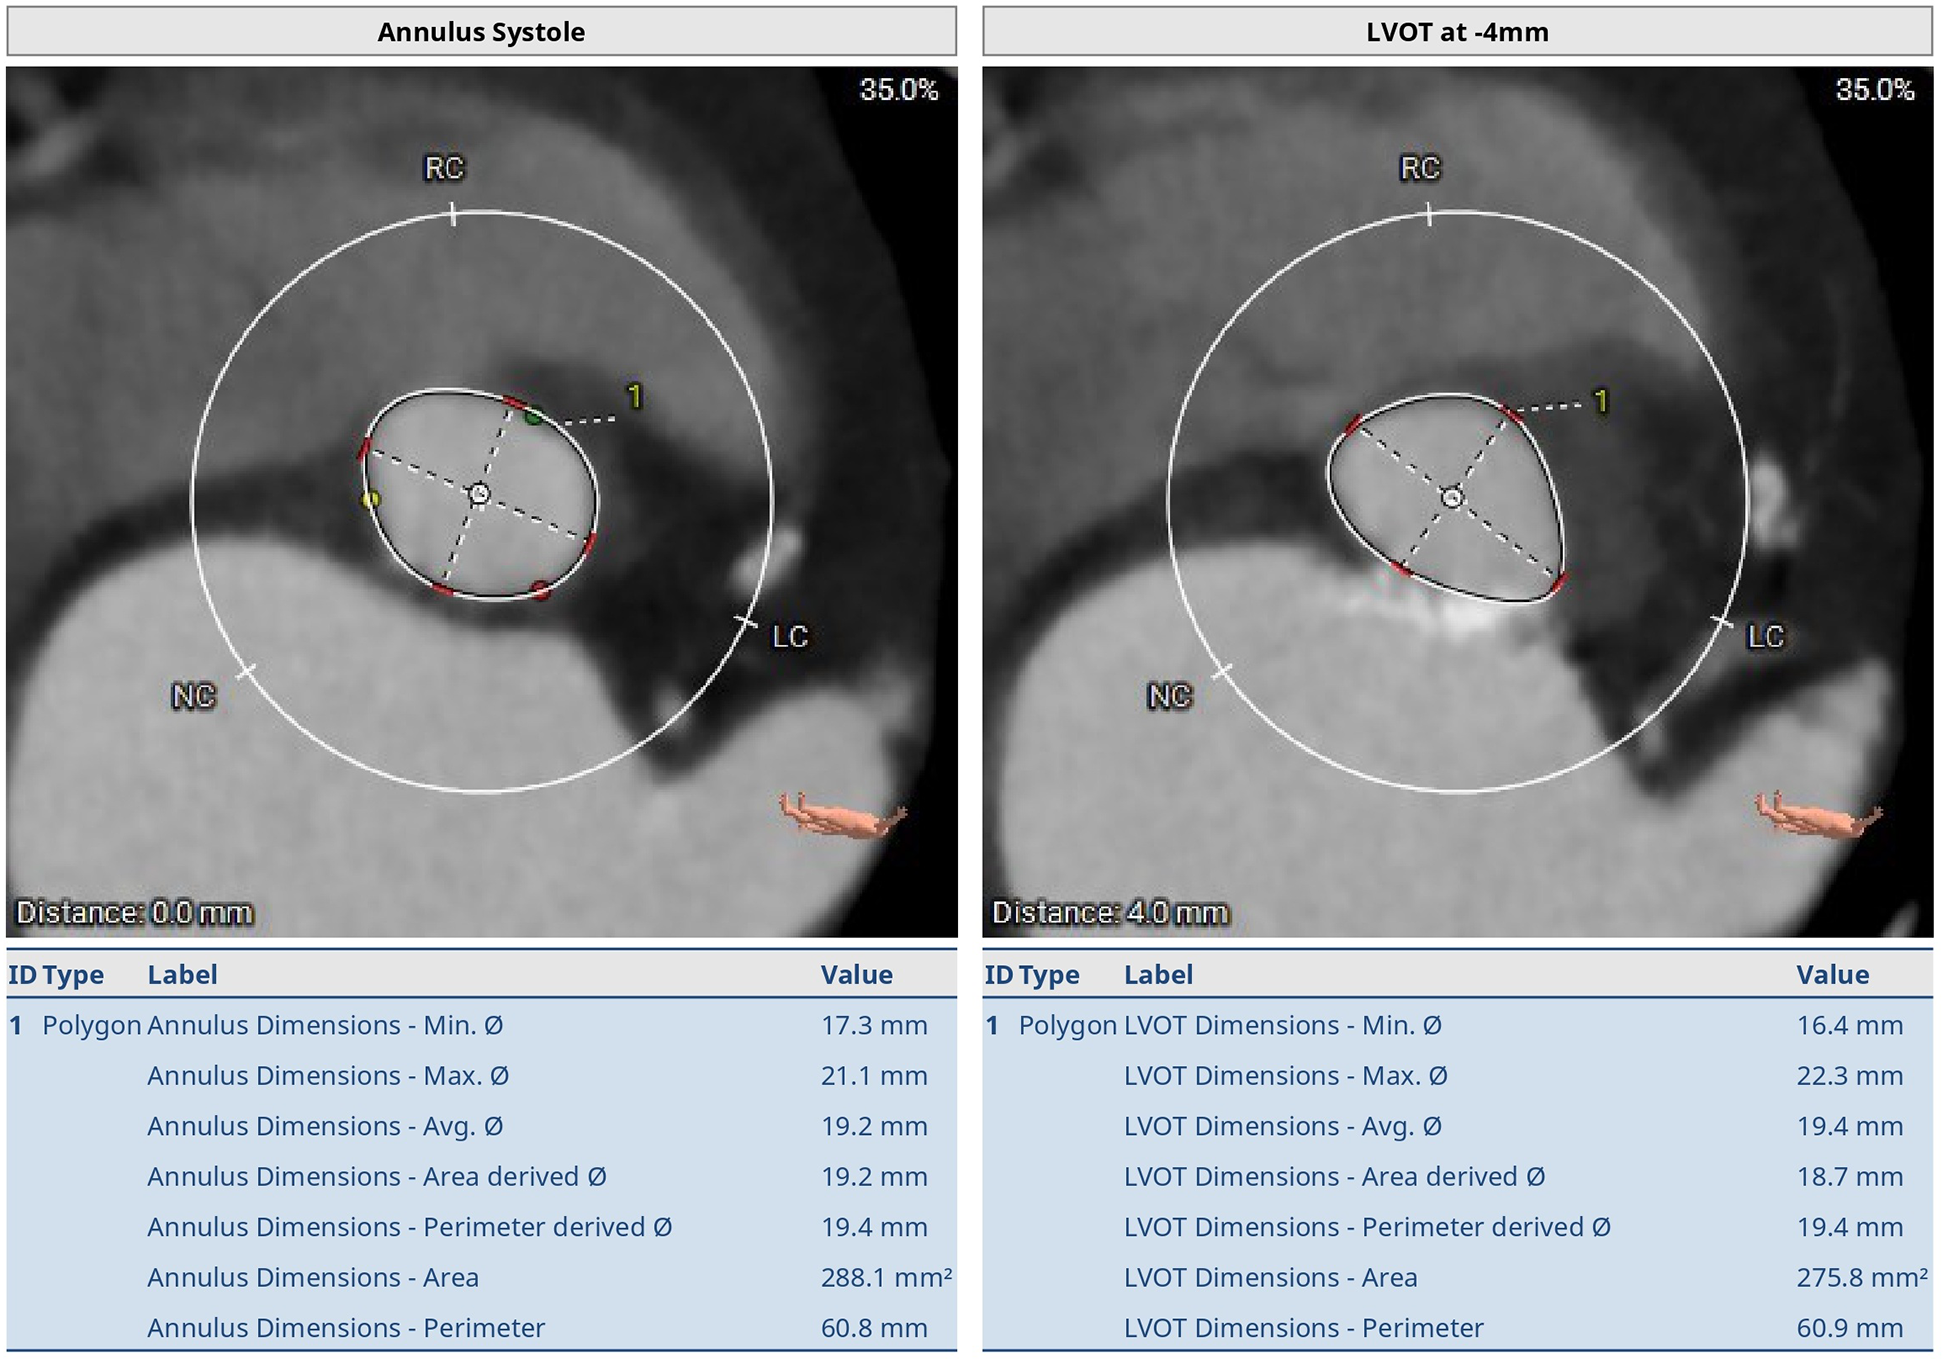Select the annulus center point crosshair
The image size is (1943, 1359).
pyautogui.click(x=479, y=494)
